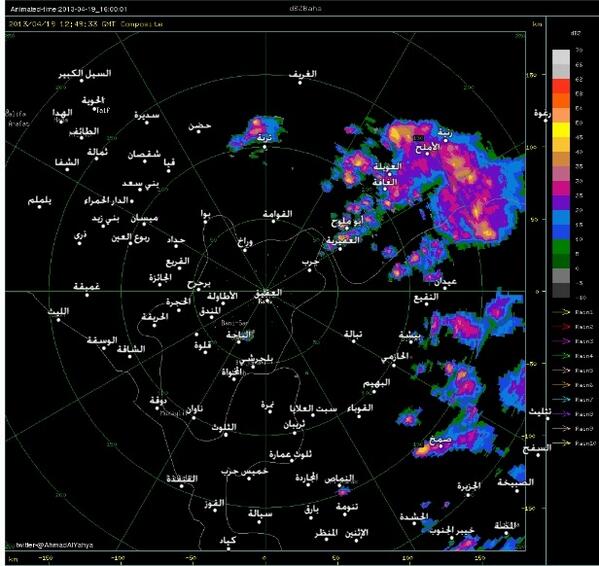
Task: Click the القنفذة location marker
Action: [x=182, y=486]
